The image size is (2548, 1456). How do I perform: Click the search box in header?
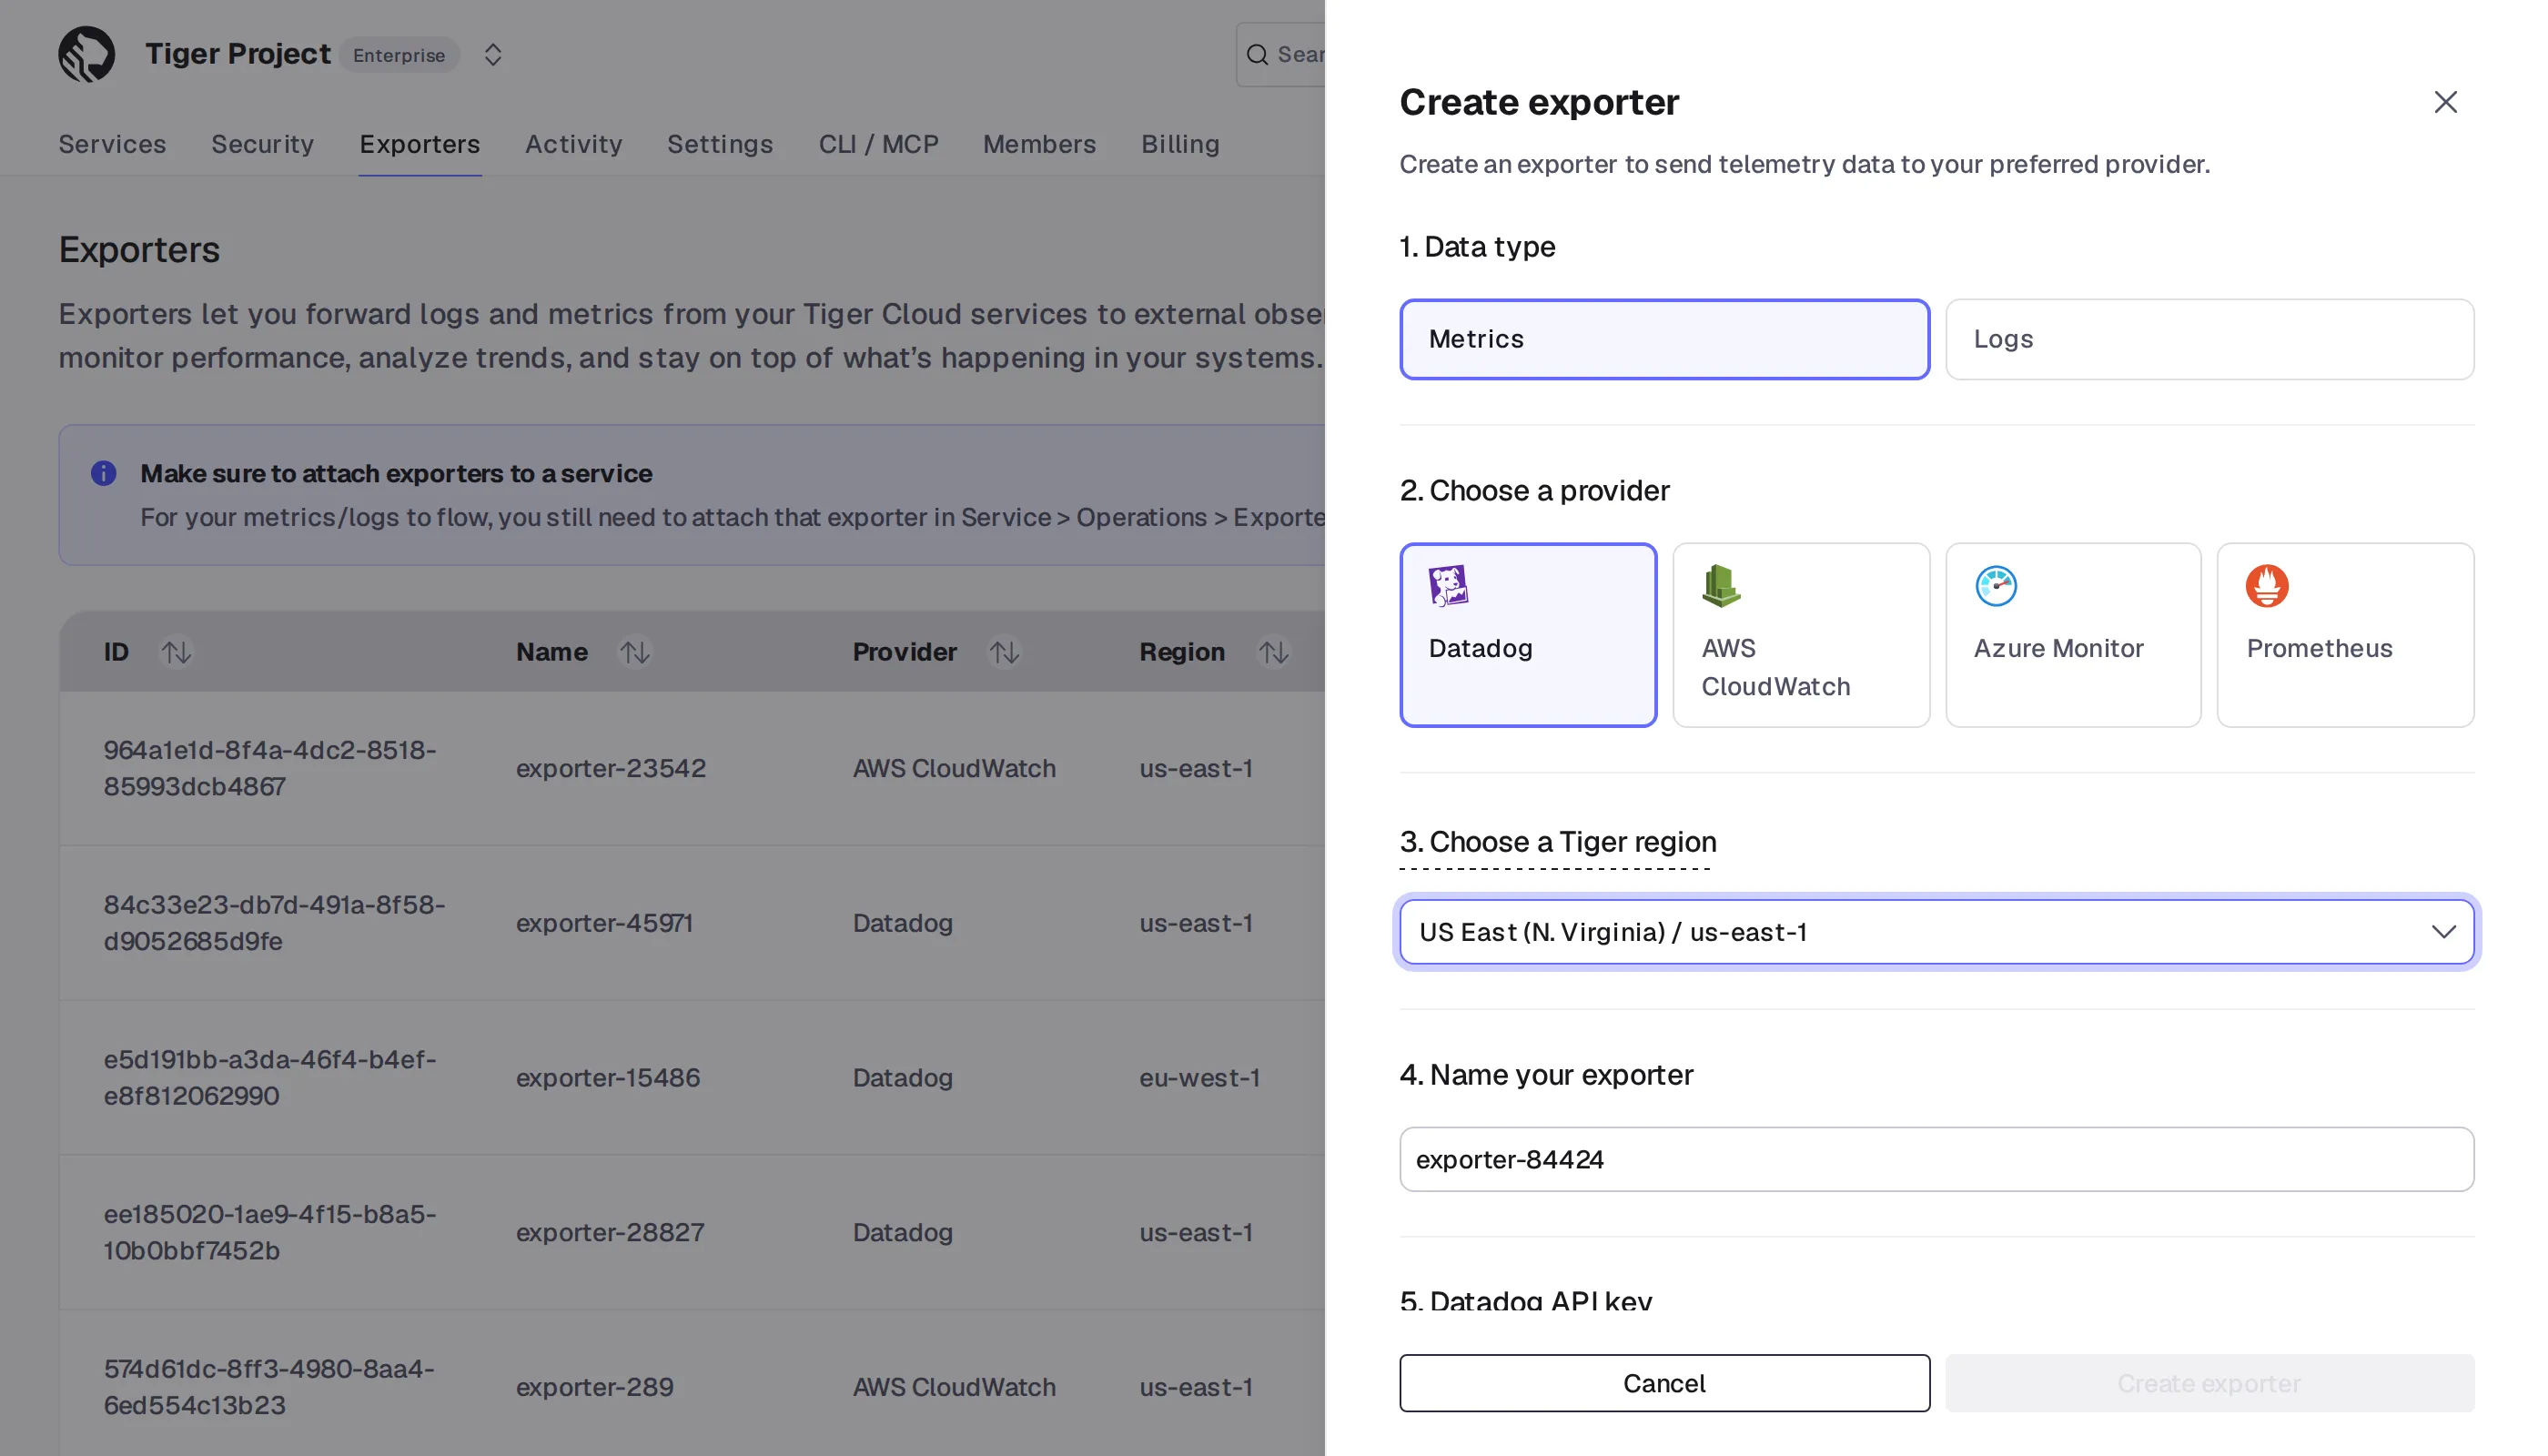[1281, 55]
